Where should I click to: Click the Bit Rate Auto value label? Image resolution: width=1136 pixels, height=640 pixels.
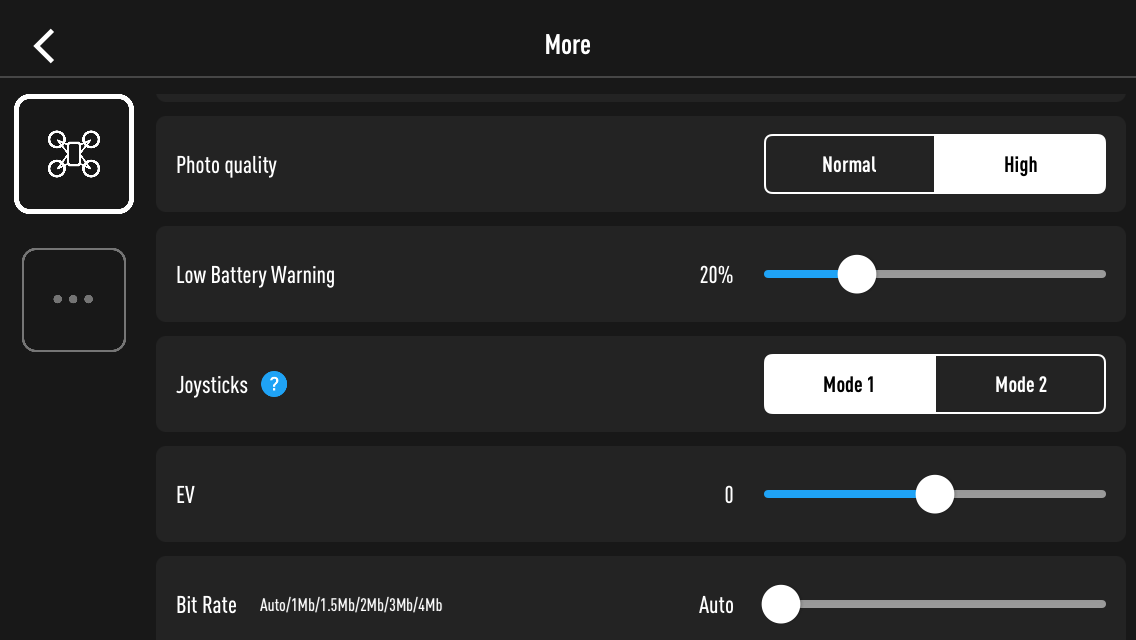pos(717,604)
